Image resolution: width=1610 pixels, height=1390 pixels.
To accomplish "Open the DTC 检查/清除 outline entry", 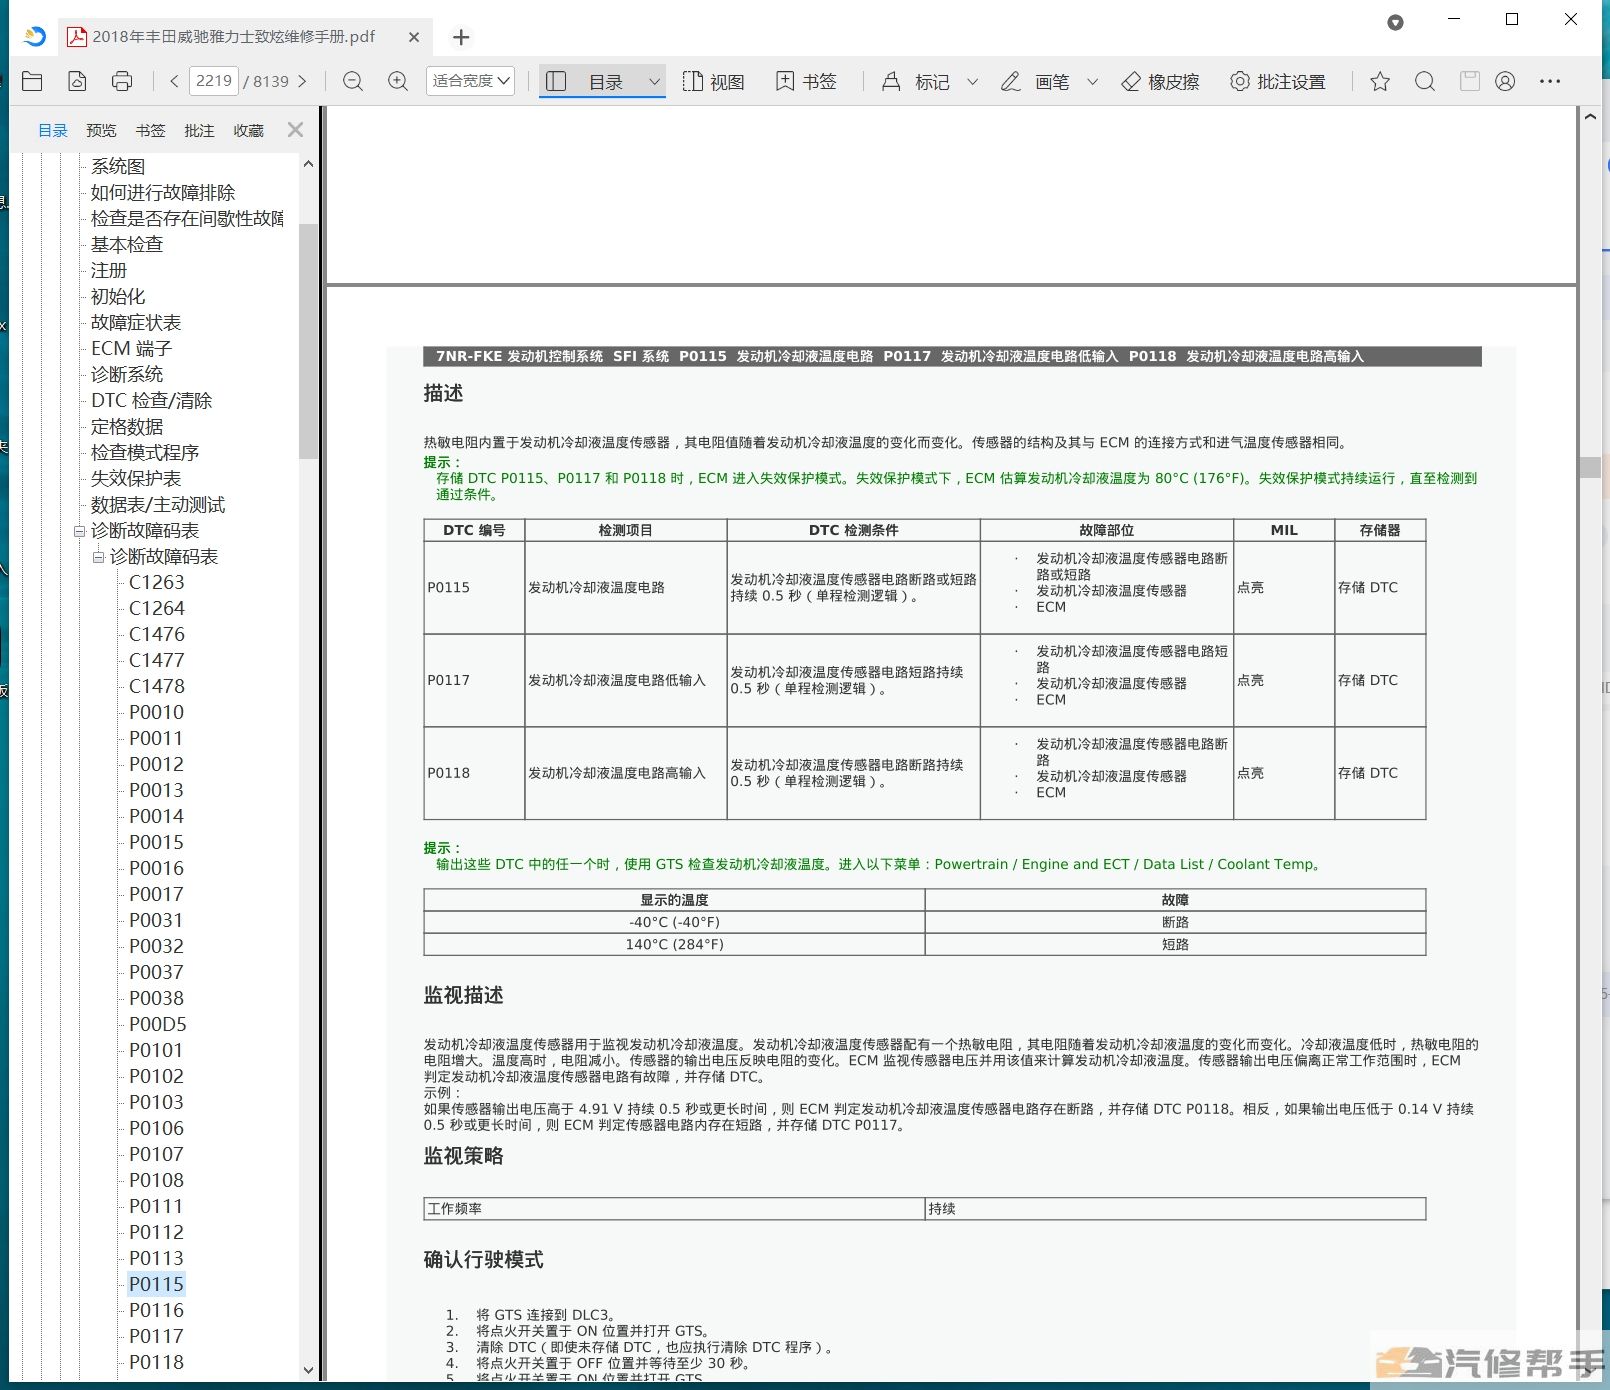I will 151,400.
